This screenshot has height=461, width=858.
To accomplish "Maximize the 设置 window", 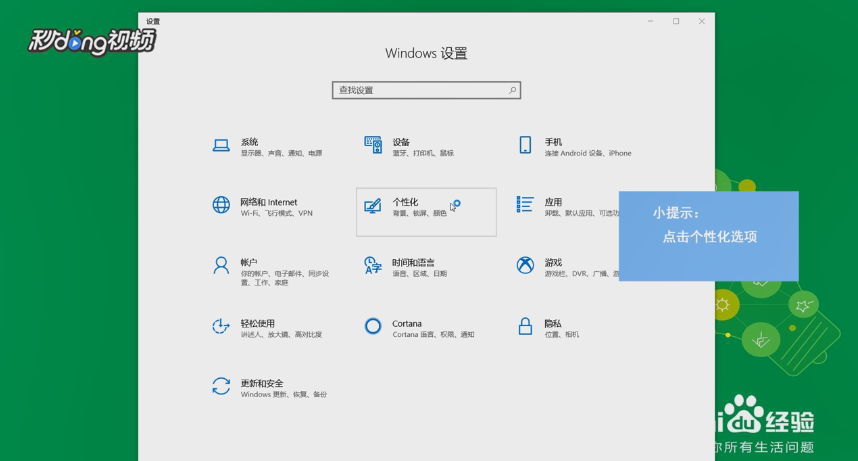I will (676, 21).
